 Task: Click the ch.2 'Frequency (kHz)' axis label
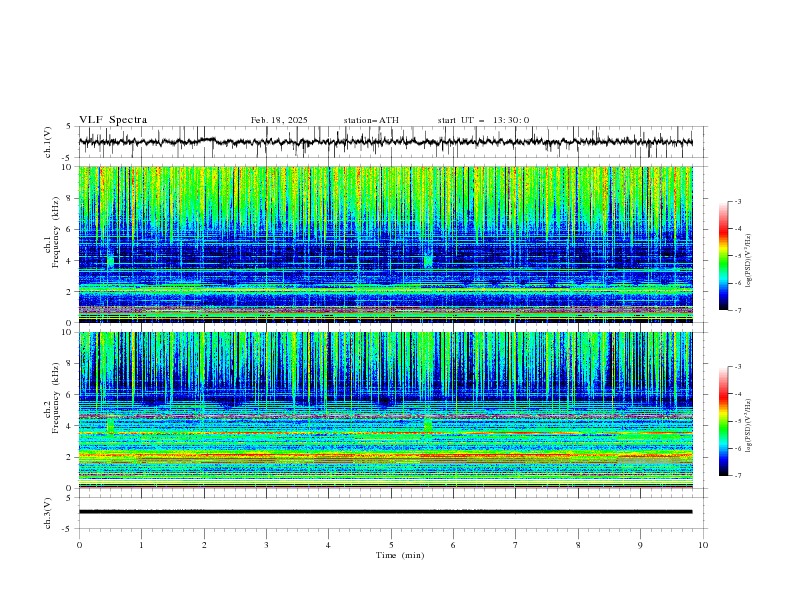(x=56, y=397)
